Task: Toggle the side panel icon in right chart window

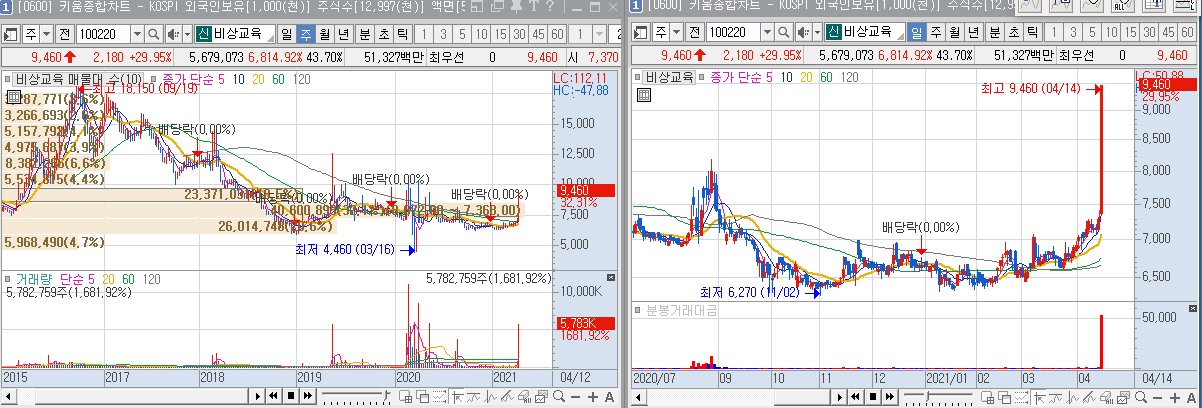Action: click(x=639, y=33)
